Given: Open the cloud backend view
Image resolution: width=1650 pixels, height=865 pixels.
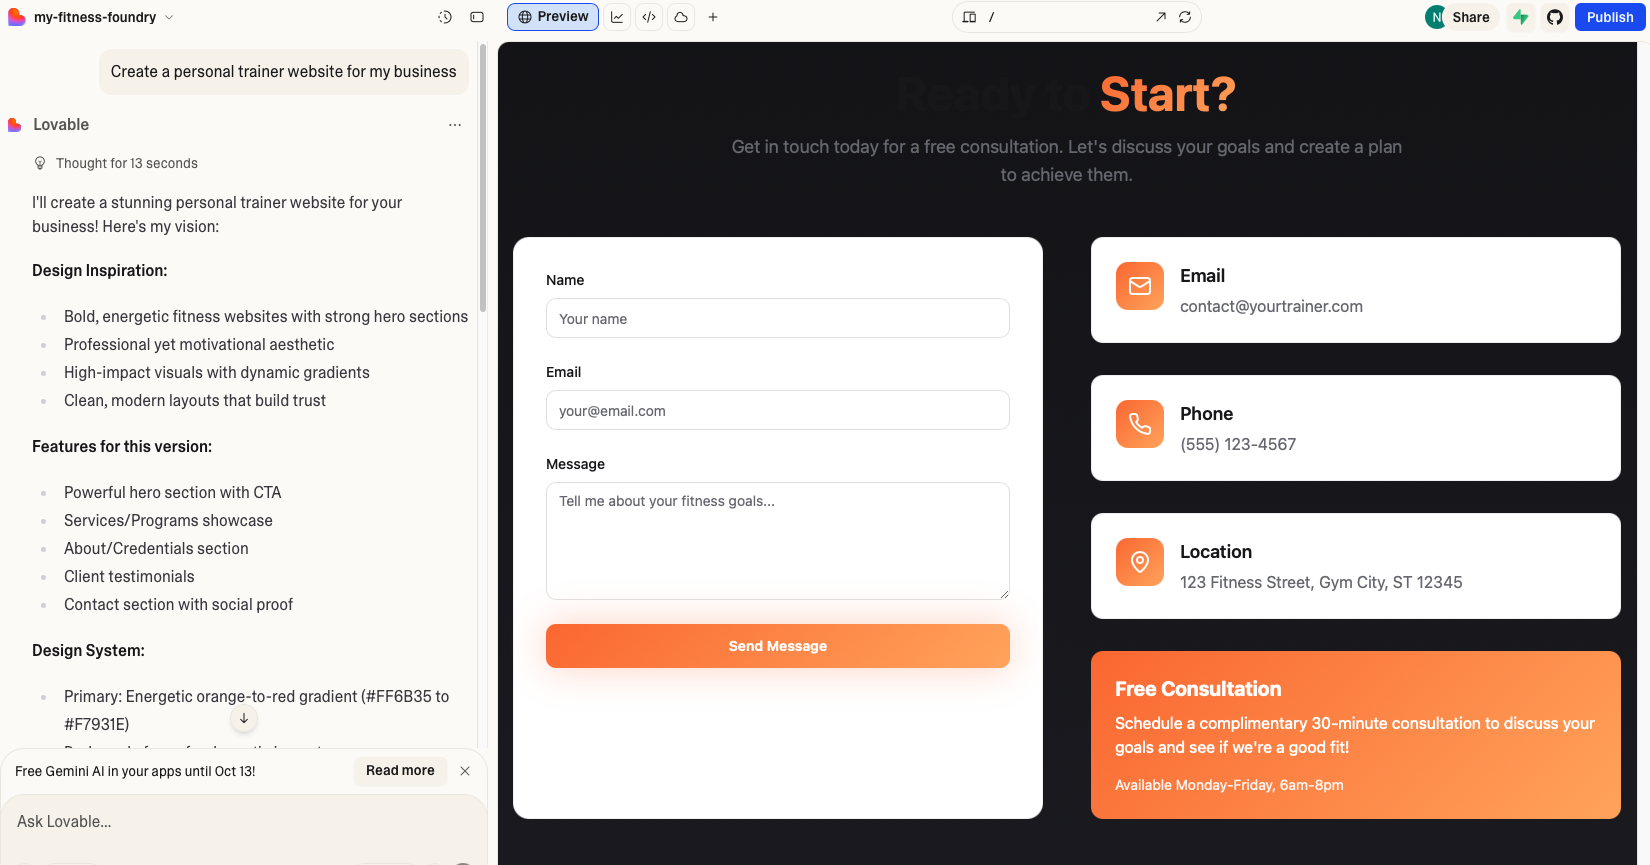Looking at the screenshot, I should [681, 17].
